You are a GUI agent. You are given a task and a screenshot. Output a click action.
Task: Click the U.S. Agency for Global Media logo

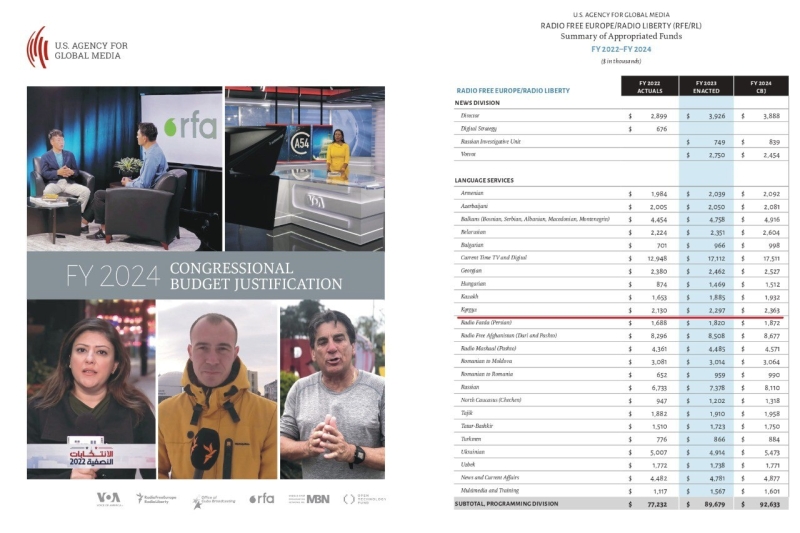(x=77, y=47)
